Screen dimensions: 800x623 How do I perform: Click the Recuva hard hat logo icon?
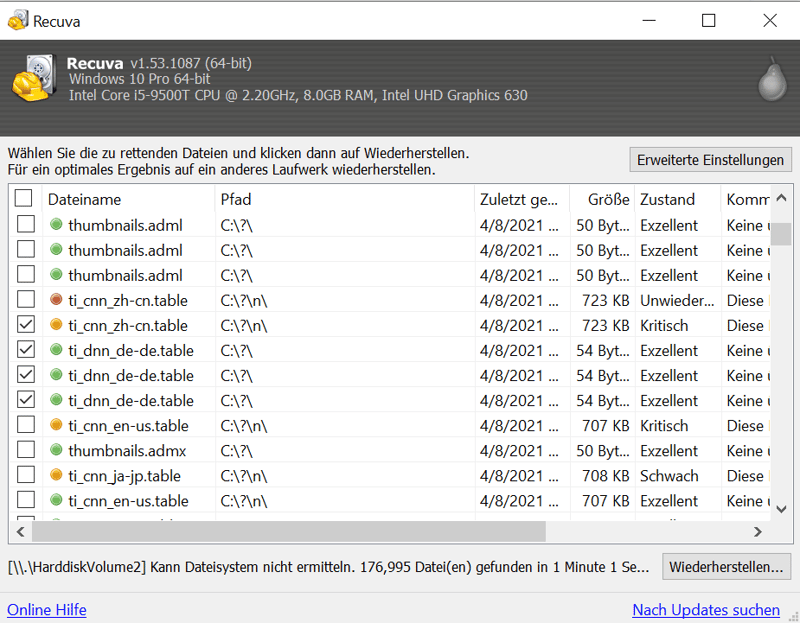(33, 78)
